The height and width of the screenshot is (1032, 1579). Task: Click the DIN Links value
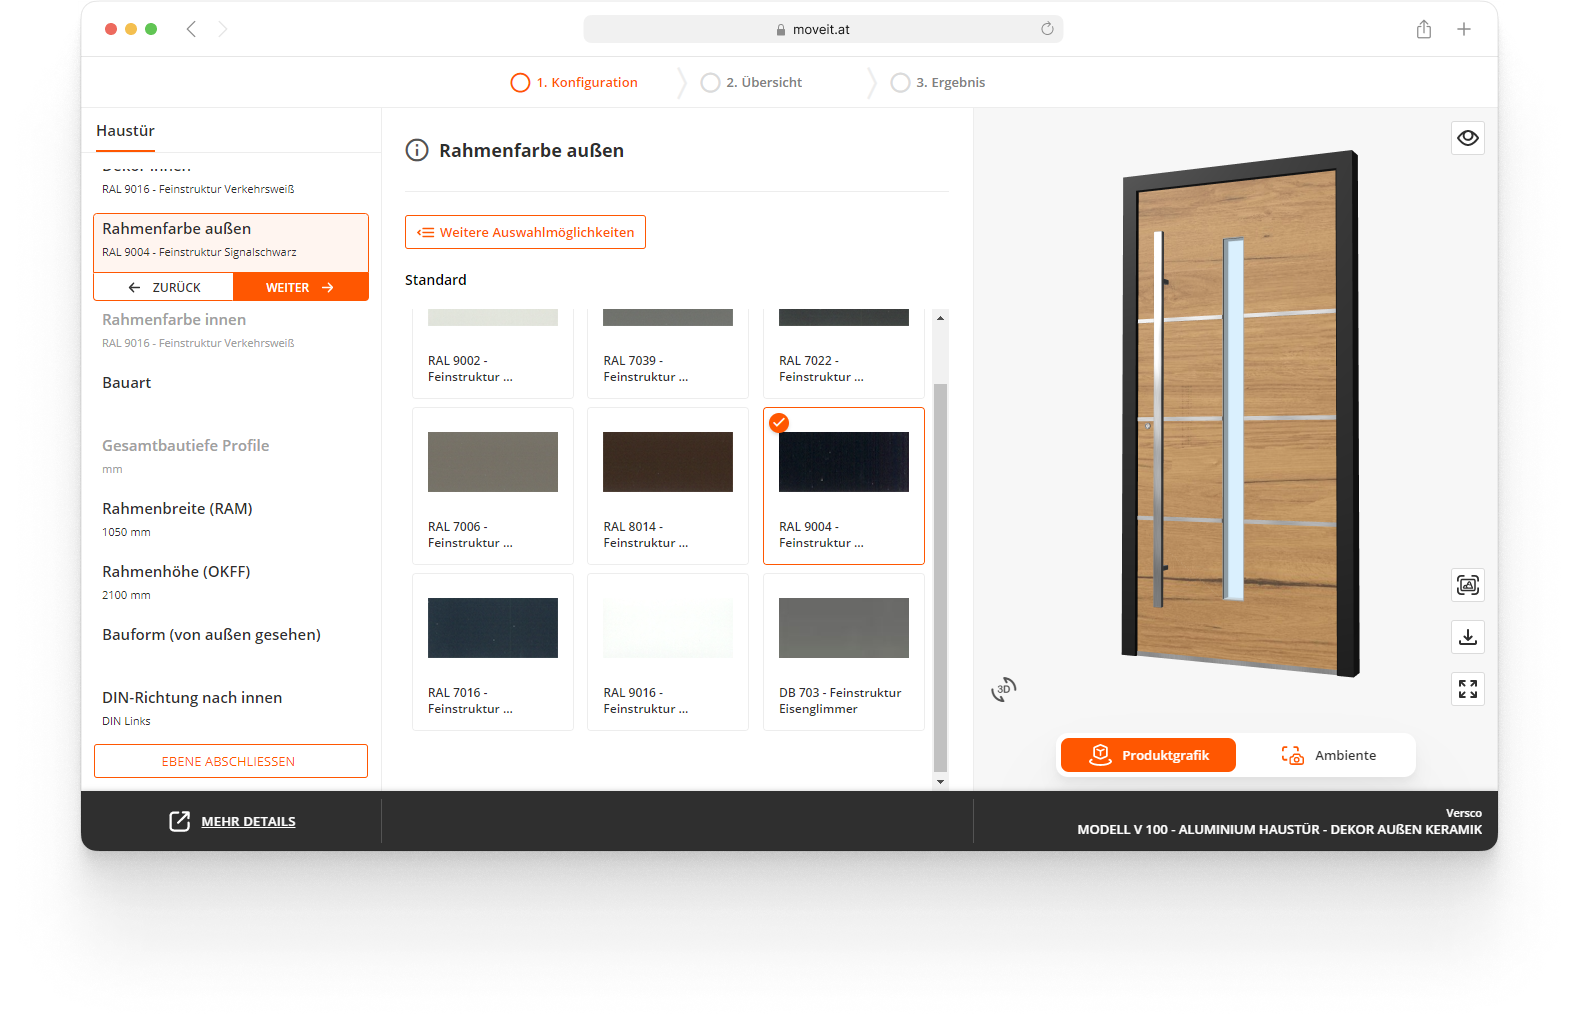click(126, 722)
